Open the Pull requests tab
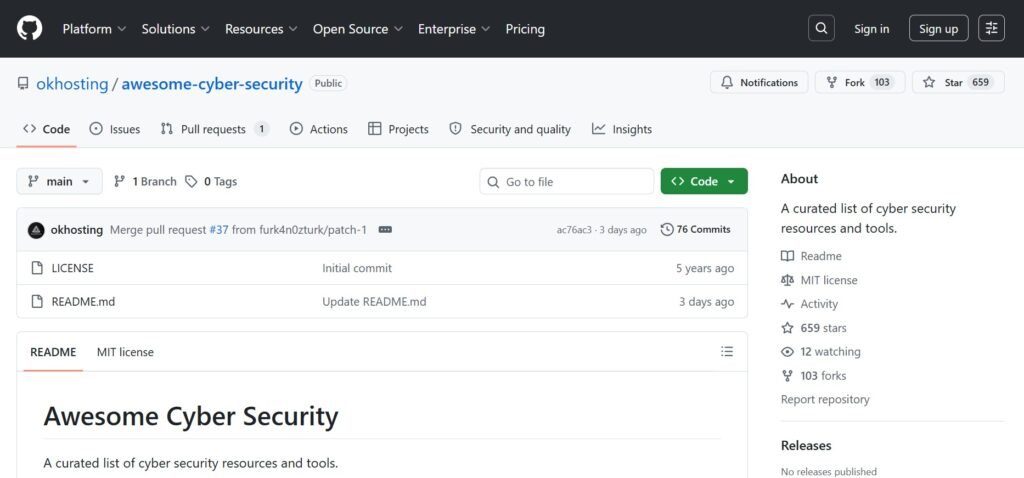The height and width of the screenshot is (478, 1024). coord(215,129)
